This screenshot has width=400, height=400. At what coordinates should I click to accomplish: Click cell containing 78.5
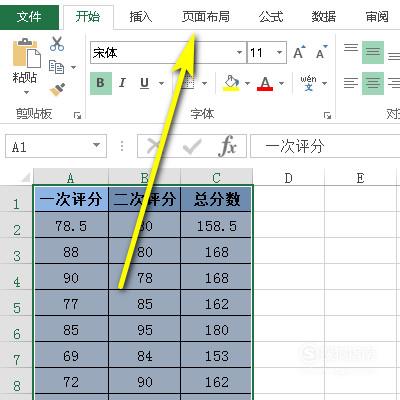71,226
